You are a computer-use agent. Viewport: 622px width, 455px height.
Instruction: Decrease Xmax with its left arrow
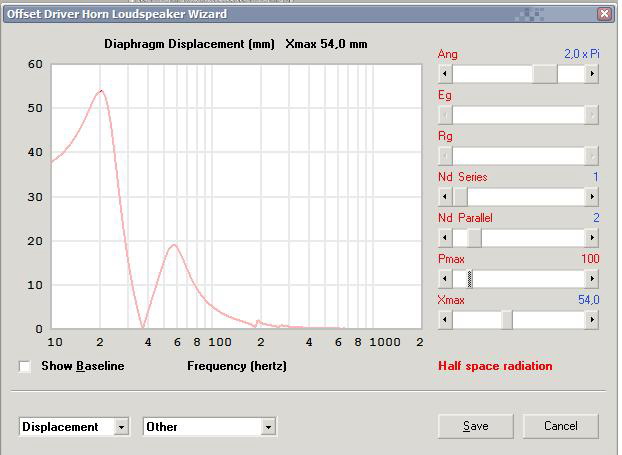click(x=445, y=320)
